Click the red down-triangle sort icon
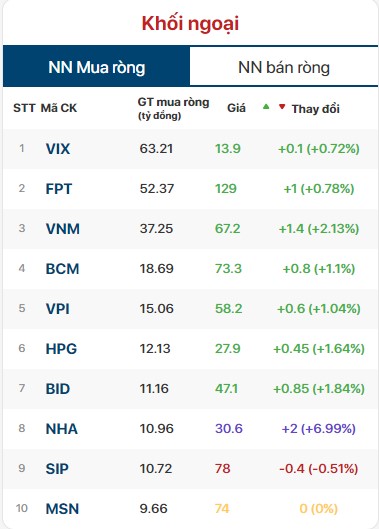The image size is (379, 529). point(282,107)
